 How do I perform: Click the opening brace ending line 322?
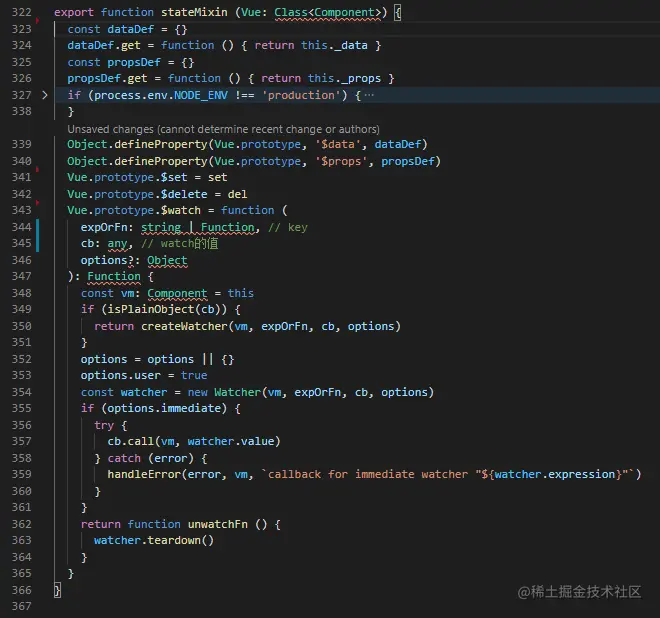point(397,12)
